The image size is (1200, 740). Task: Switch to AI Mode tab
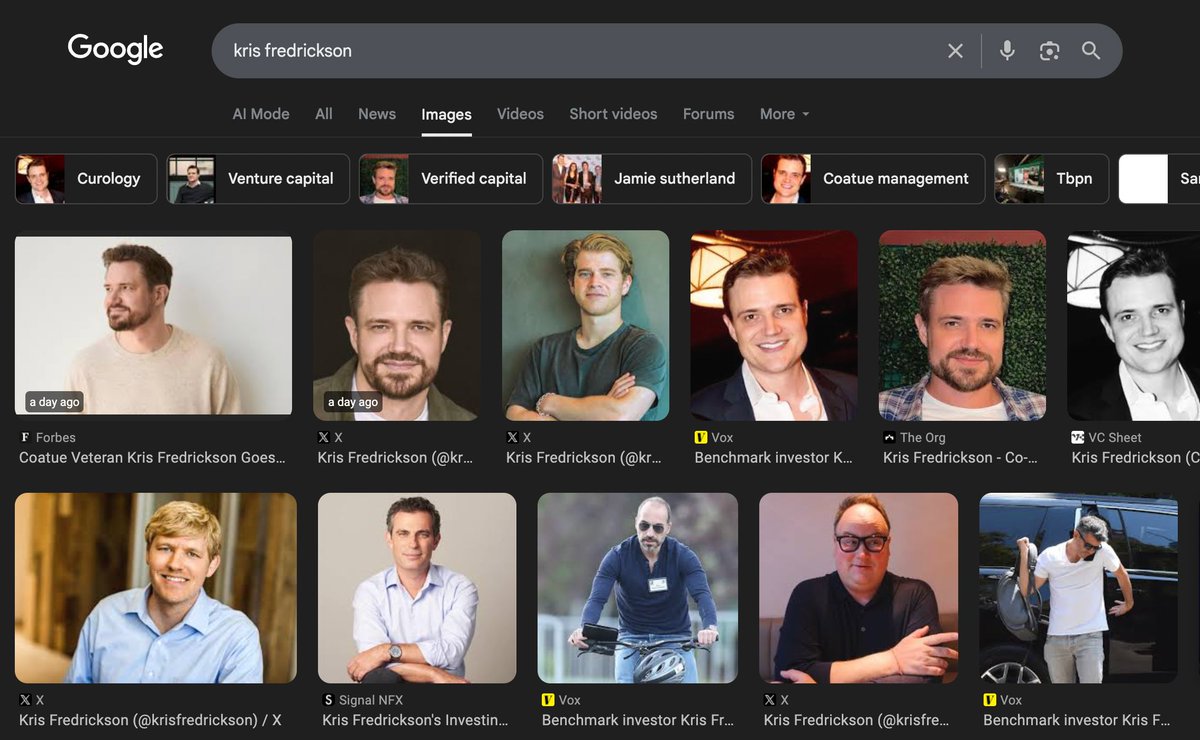click(x=261, y=114)
